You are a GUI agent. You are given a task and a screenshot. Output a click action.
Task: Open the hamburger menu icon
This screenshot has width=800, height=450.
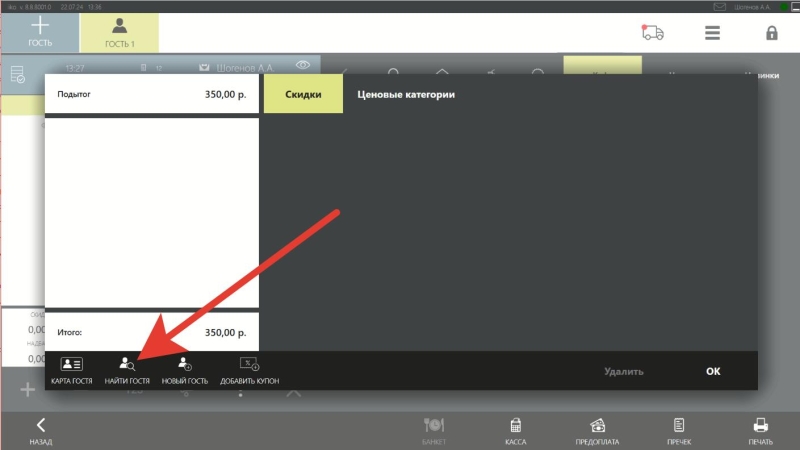tap(712, 33)
